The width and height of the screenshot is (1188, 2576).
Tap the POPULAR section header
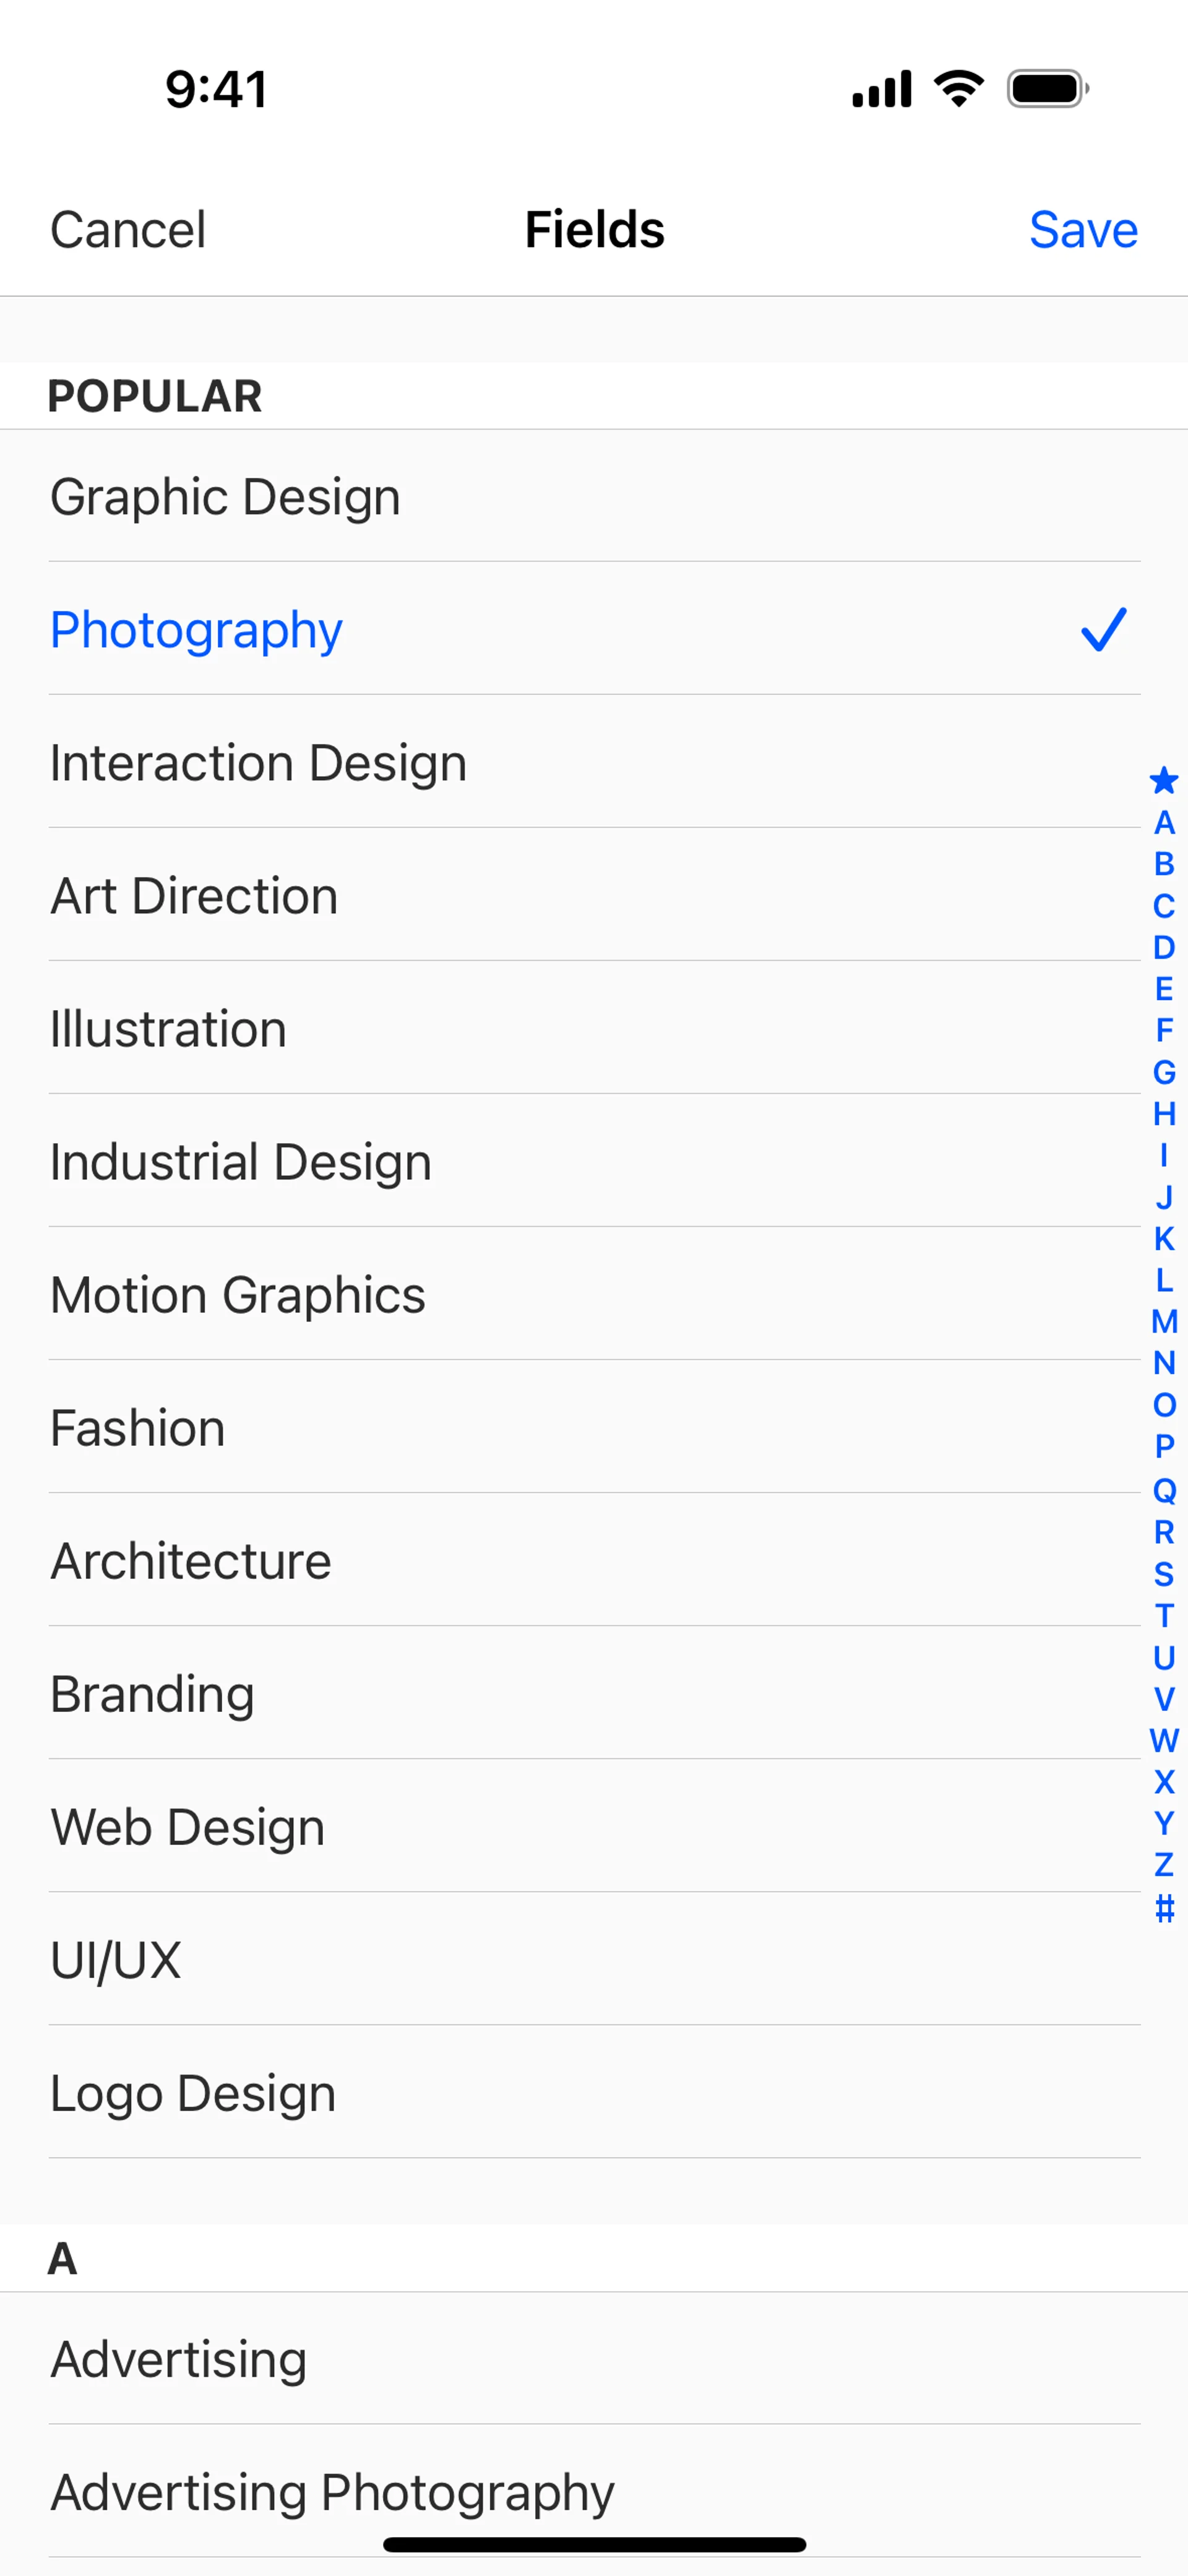[155, 396]
